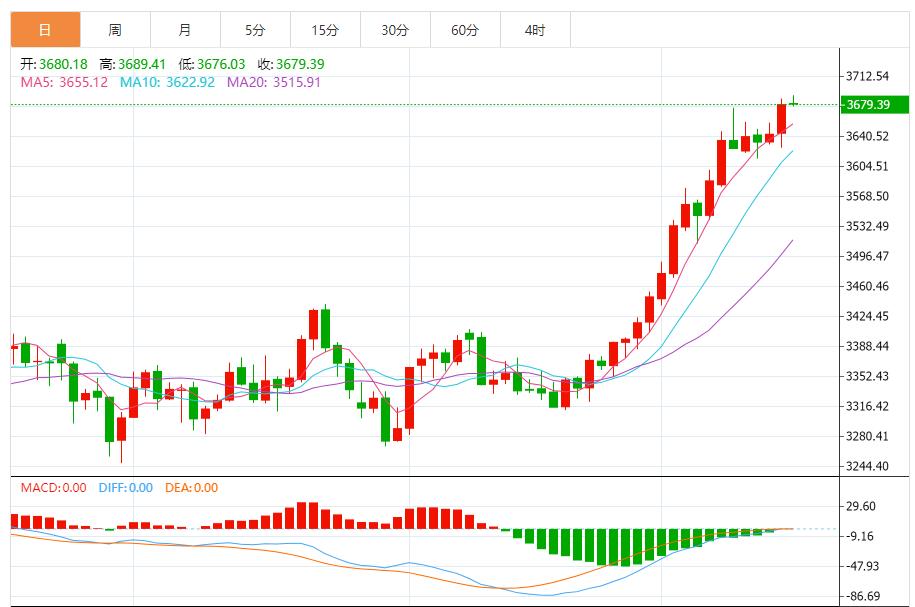Screen dimensions: 915x607
Task: Click the MA10: 3622.92 indicator label
Action: point(167,82)
